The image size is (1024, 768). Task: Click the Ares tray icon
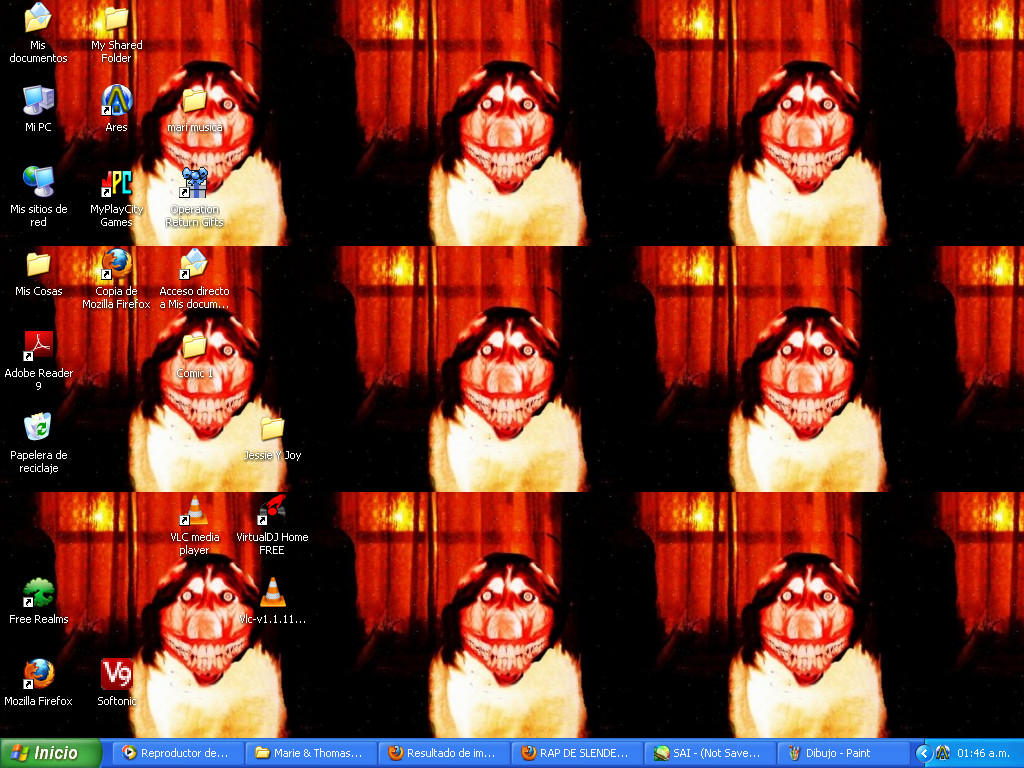point(942,754)
